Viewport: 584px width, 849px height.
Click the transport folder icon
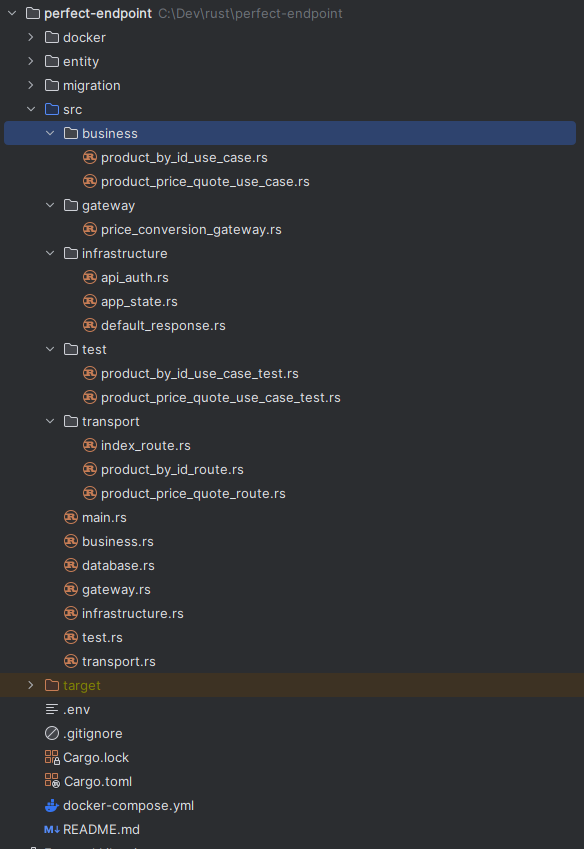[x=71, y=421]
